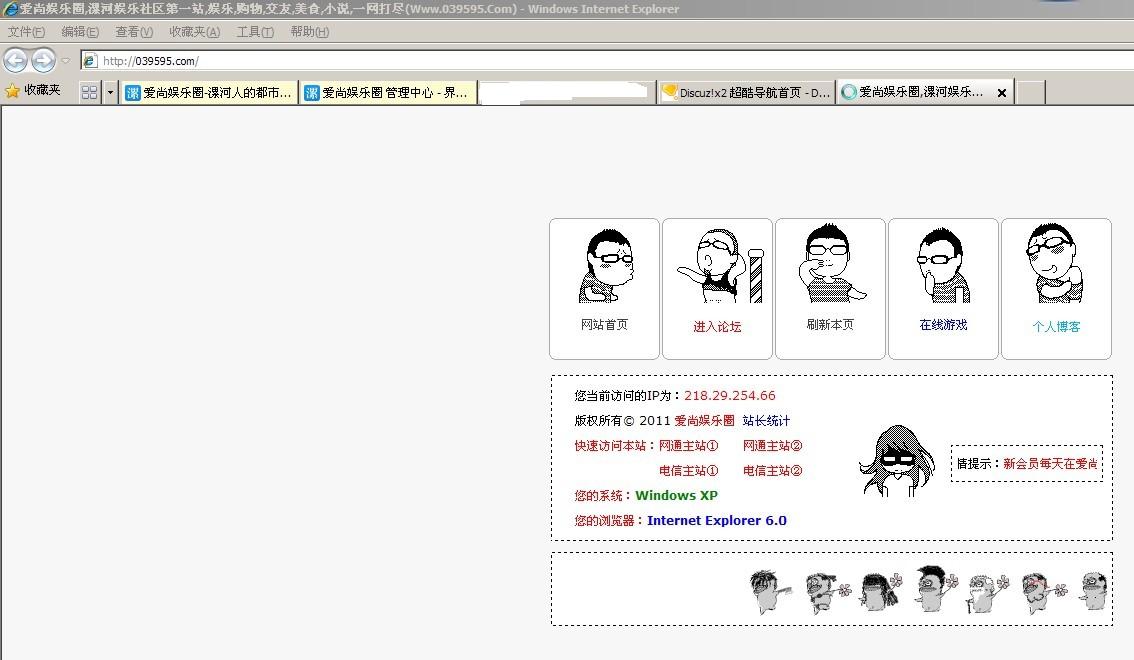Switch to the 爱尚娱乐圈 管理中心 tab
Screen dimensions: 1134x660
[385, 91]
